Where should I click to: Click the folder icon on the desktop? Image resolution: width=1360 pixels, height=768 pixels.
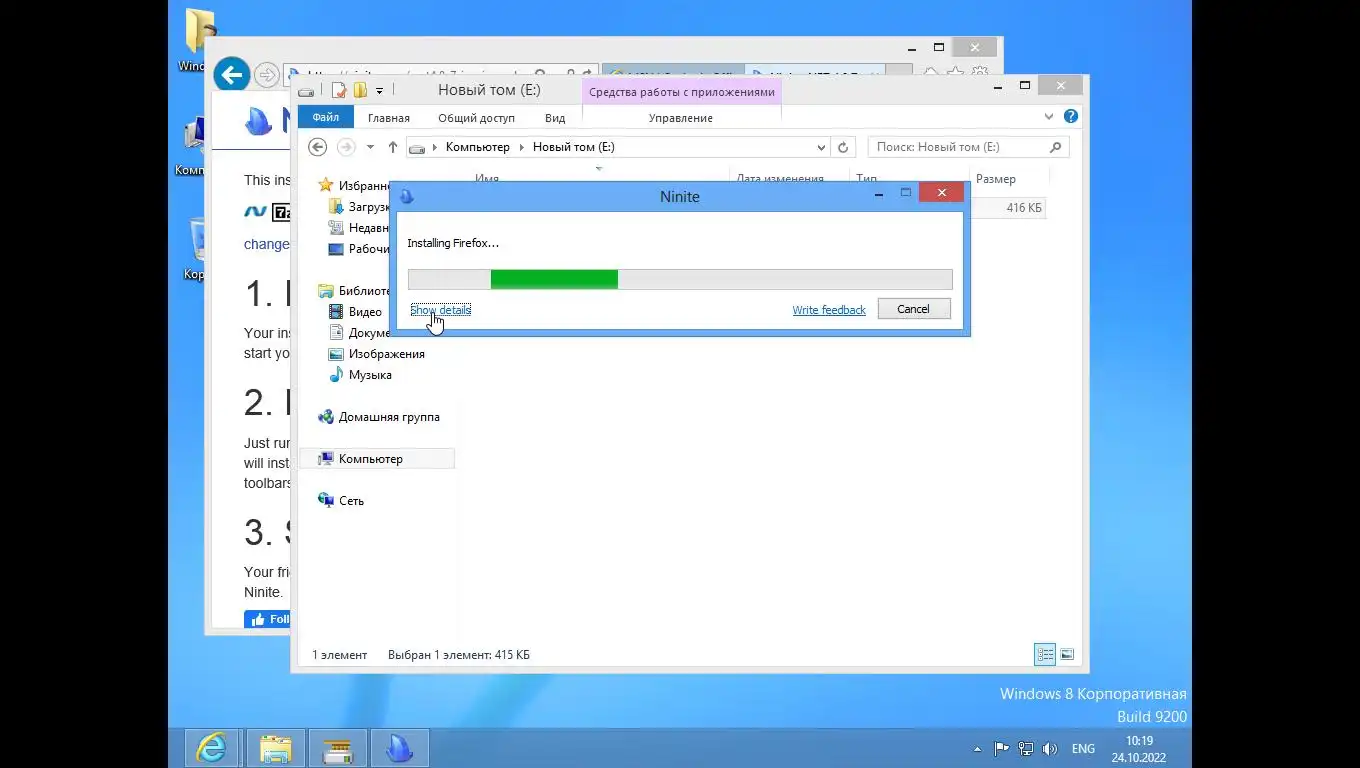199,32
